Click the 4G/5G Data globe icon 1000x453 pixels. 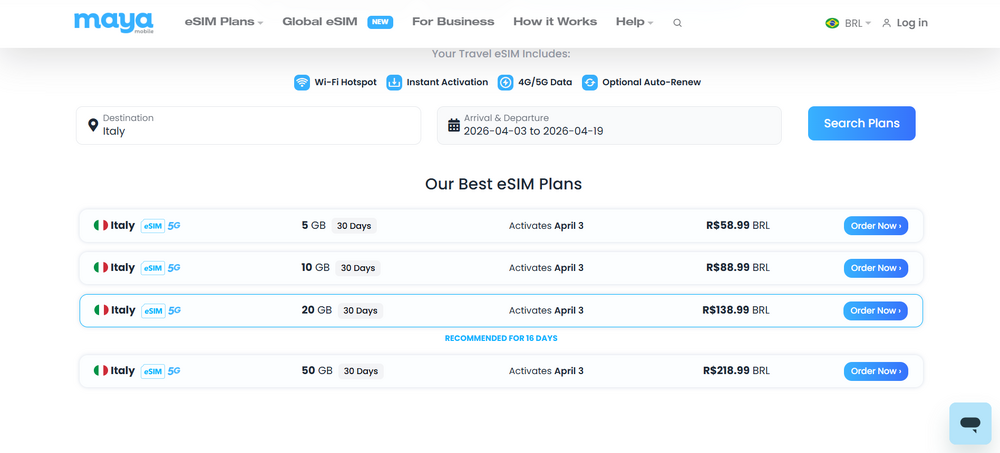click(506, 82)
